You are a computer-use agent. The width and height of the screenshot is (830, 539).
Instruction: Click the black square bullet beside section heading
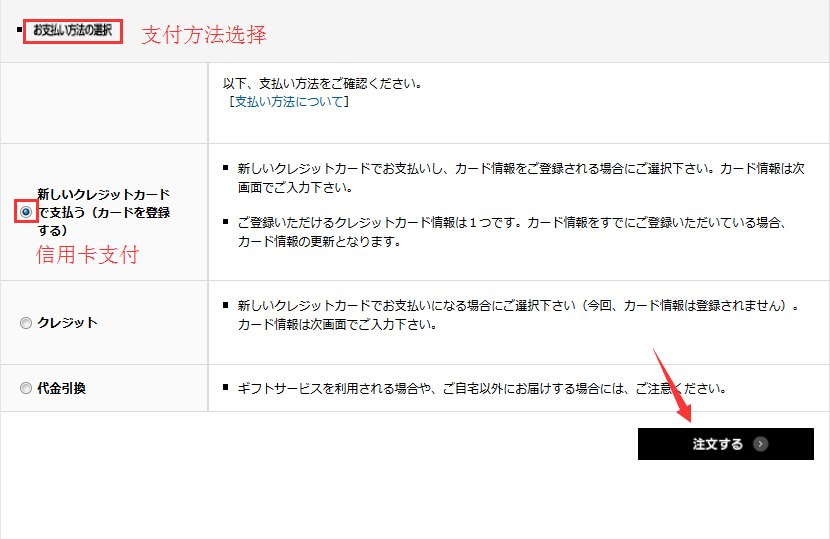tap(19, 30)
